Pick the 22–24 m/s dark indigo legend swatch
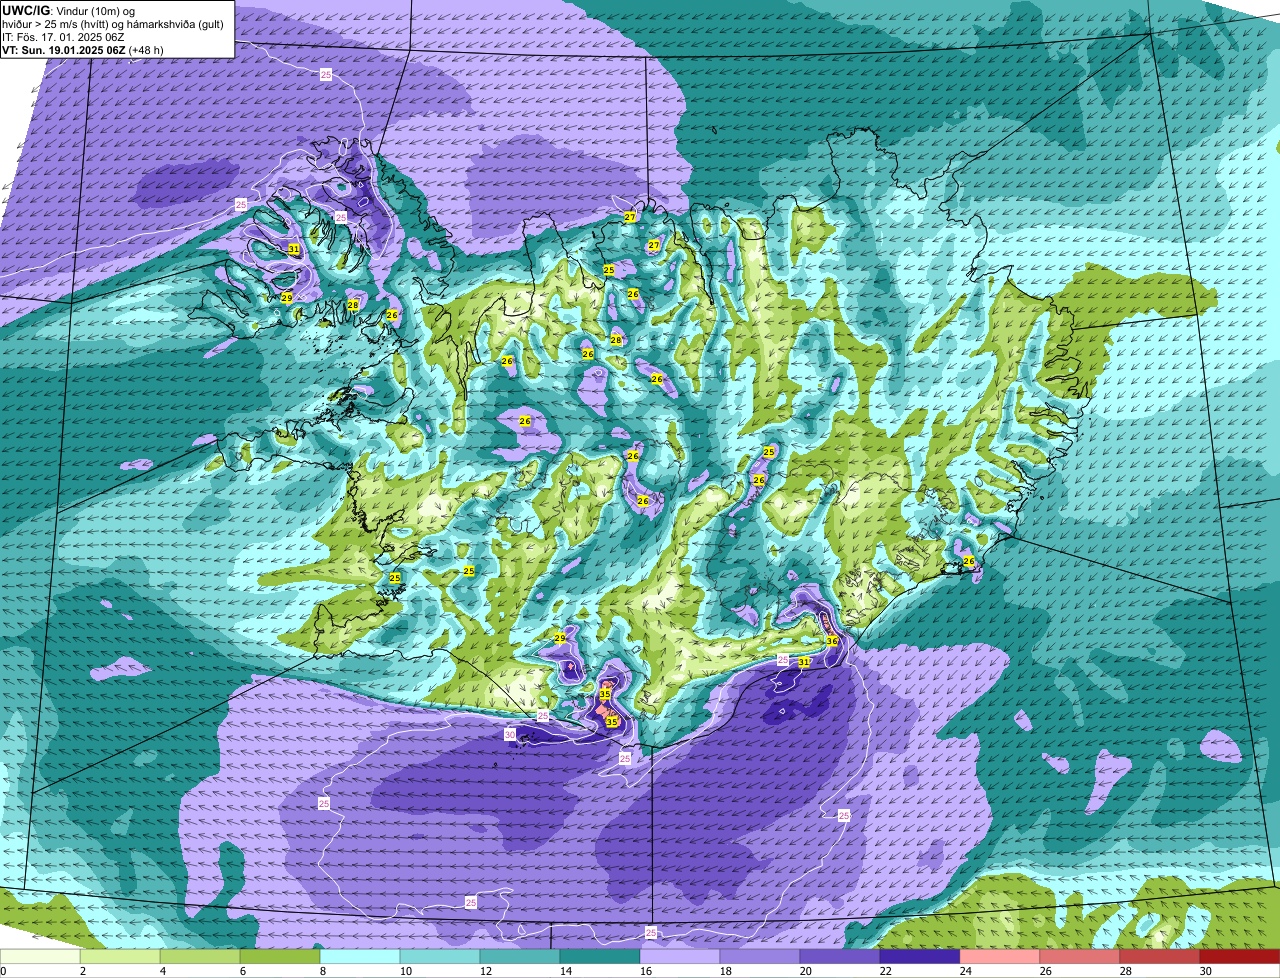 click(920, 957)
